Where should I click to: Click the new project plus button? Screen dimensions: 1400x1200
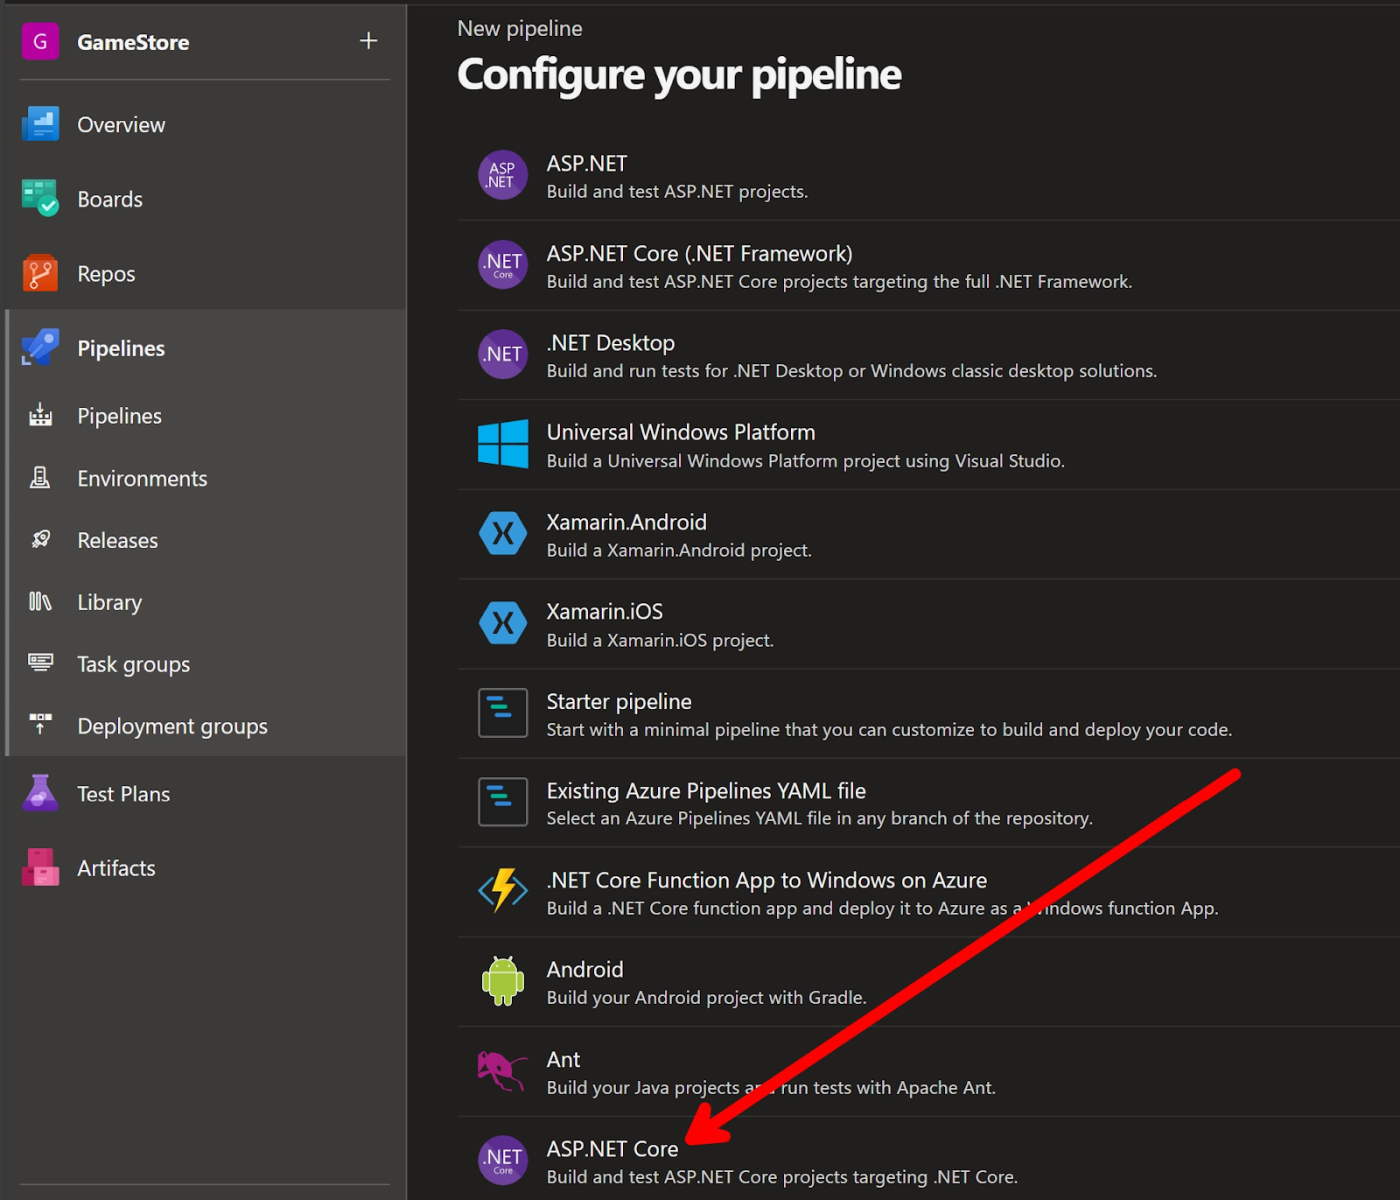tap(368, 41)
